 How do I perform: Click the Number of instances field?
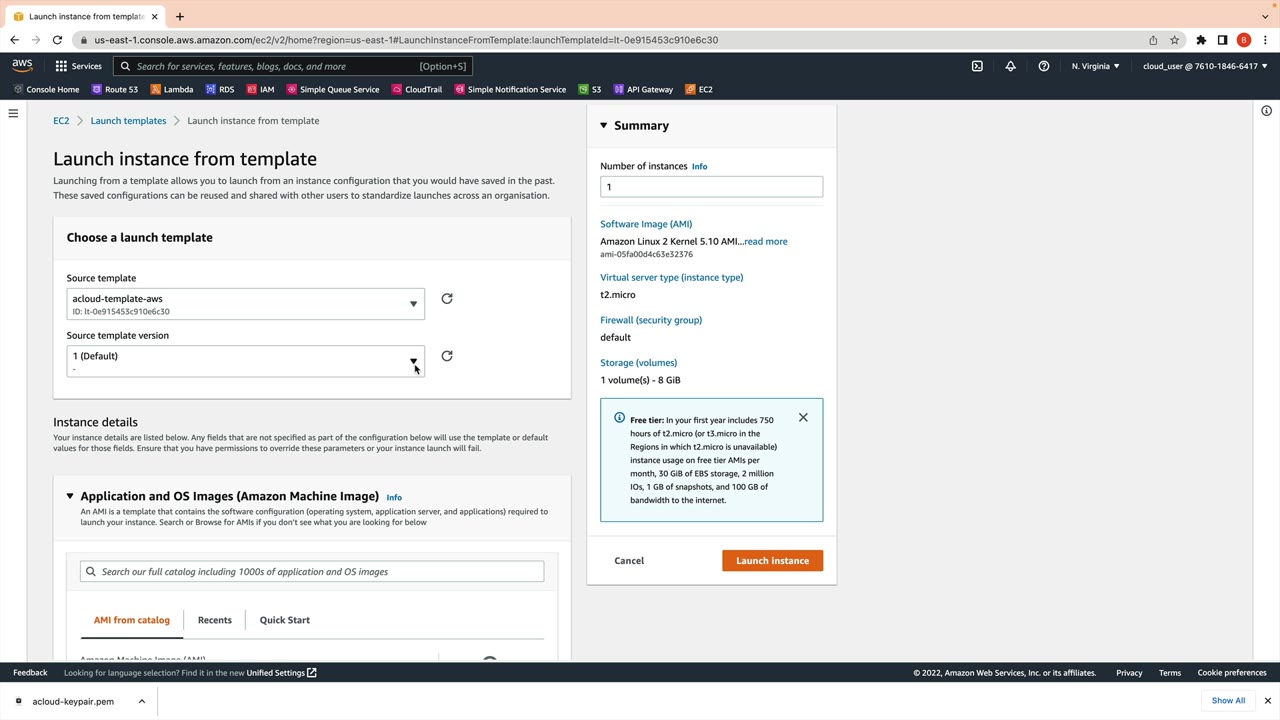tap(712, 187)
